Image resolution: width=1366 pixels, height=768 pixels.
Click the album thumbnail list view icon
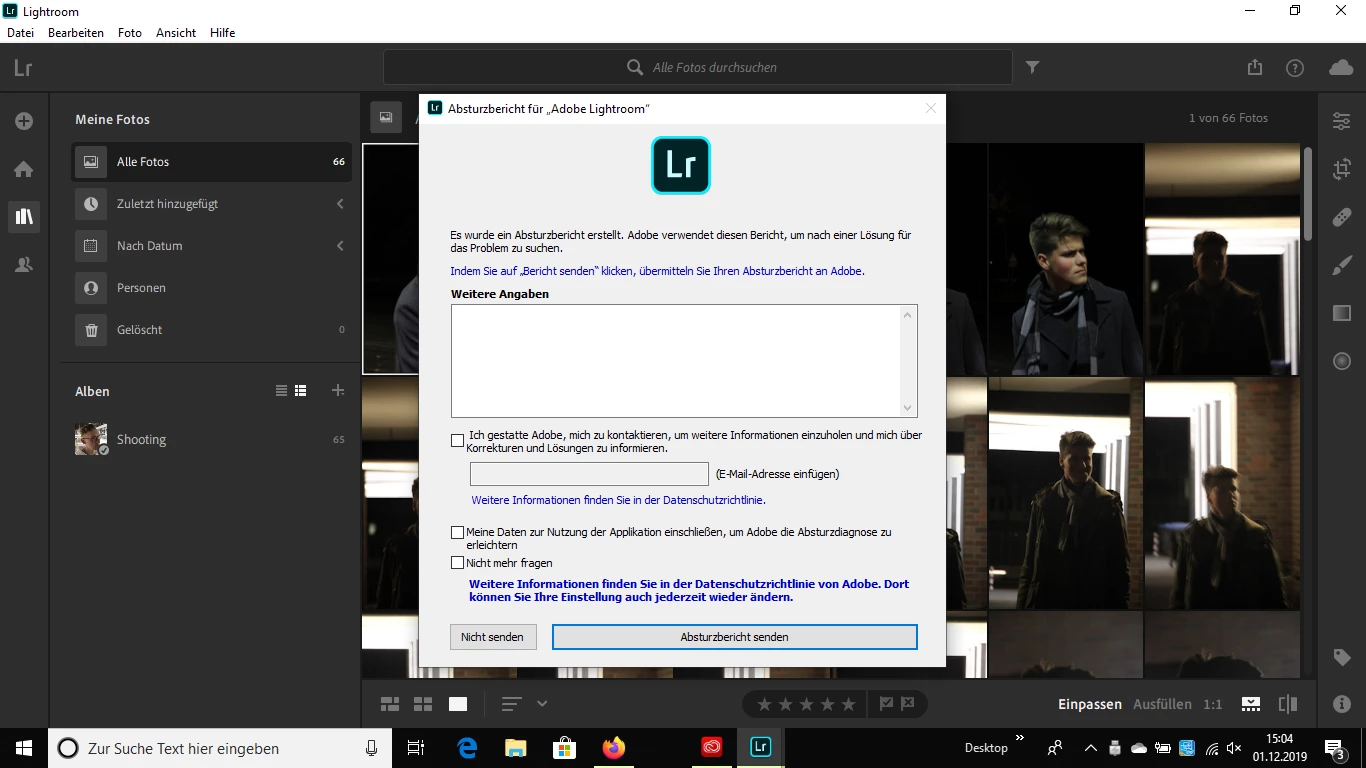(x=300, y=391)
